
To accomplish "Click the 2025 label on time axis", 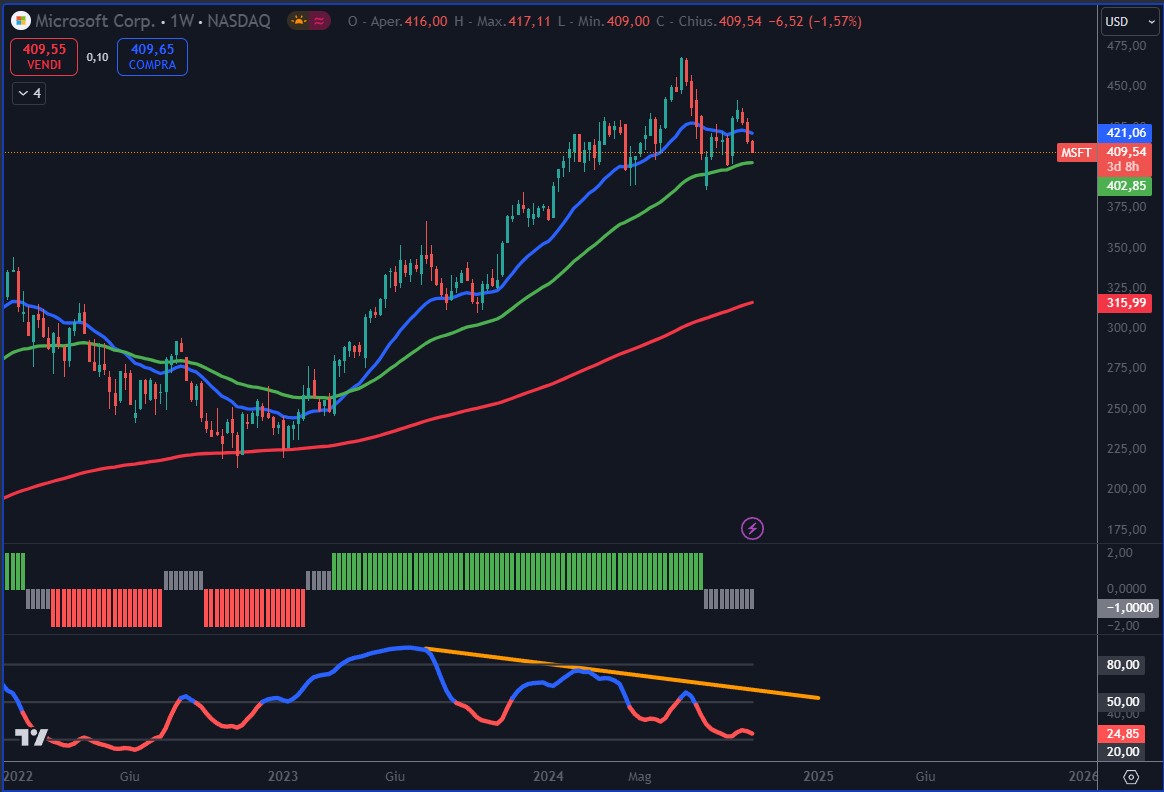I will click(818, 776).
